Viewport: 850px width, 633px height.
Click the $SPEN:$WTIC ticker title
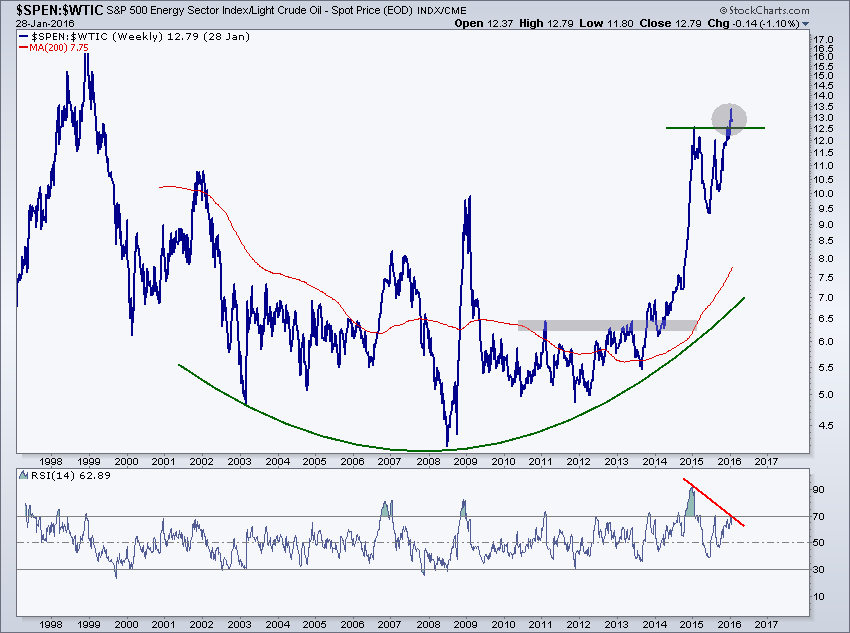(x=59, y=10)
